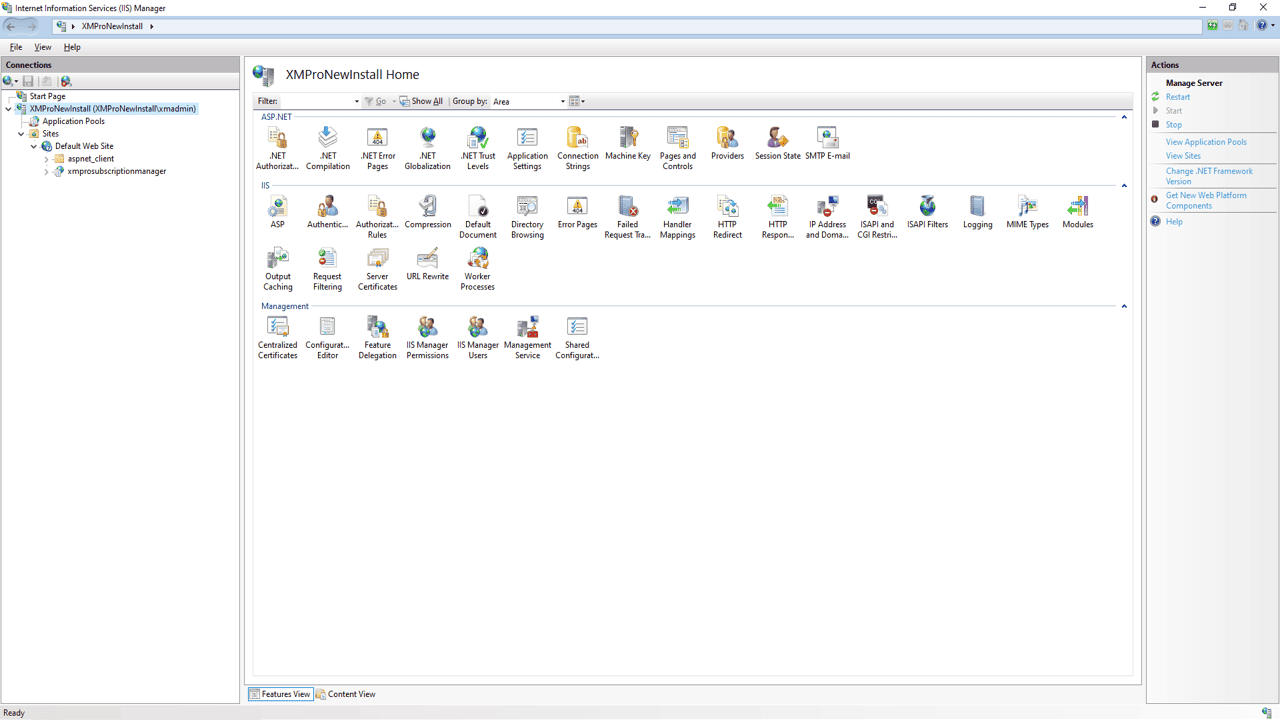Image resolution: width=1280 pixels, height=720 pixels.
Task: Collapse the ASP.NET group section
Action: click(x=1124, y=117)
